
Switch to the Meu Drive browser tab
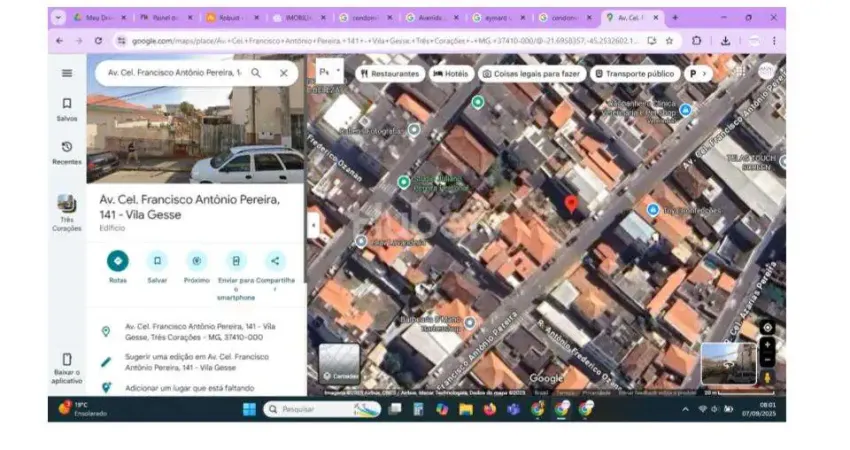tap(100, 18)
